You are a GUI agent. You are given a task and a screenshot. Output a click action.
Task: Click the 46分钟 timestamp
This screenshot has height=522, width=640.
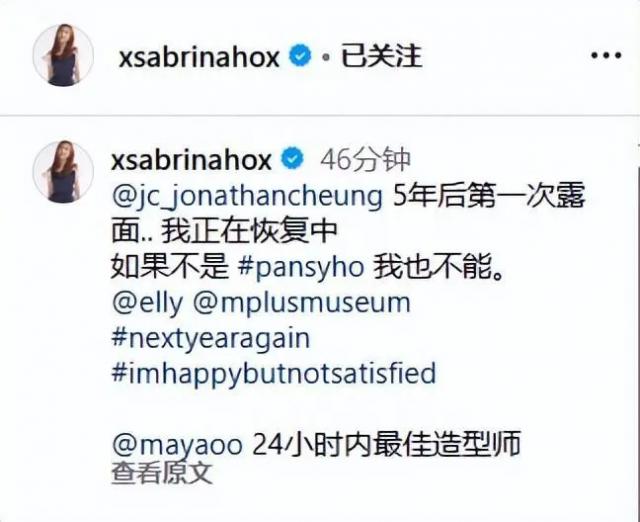pyautogui.click(x=365, y=160)
